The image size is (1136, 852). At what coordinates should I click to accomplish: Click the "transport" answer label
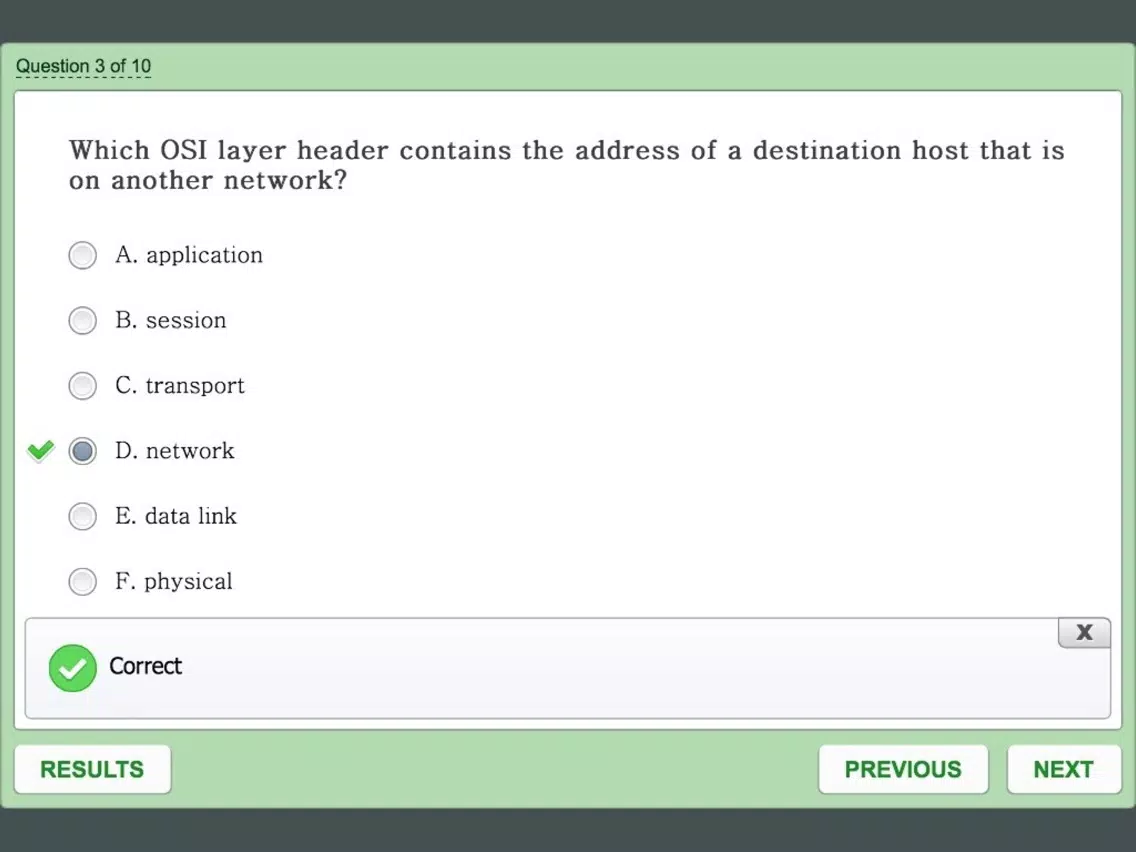point(195,386)
